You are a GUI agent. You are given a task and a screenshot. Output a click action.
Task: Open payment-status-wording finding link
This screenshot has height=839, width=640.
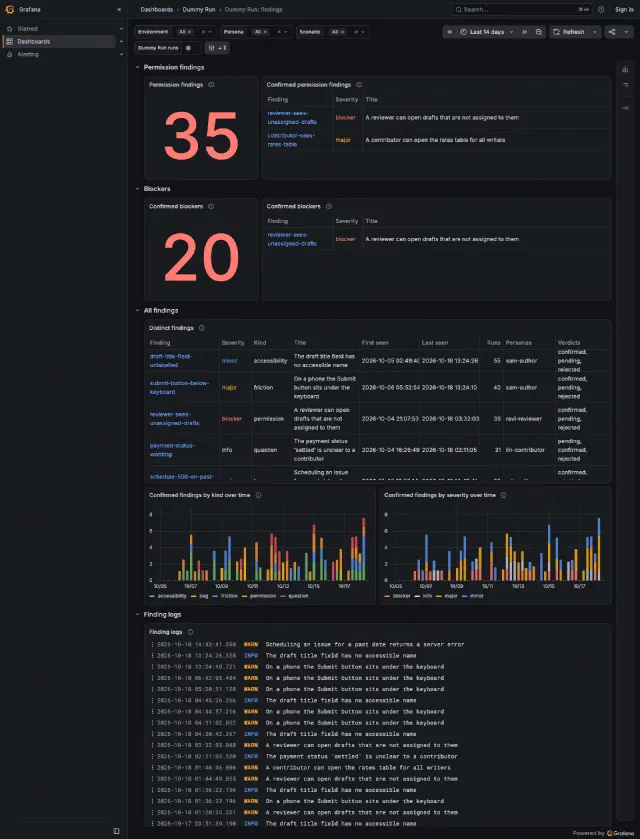click(172, 450)
